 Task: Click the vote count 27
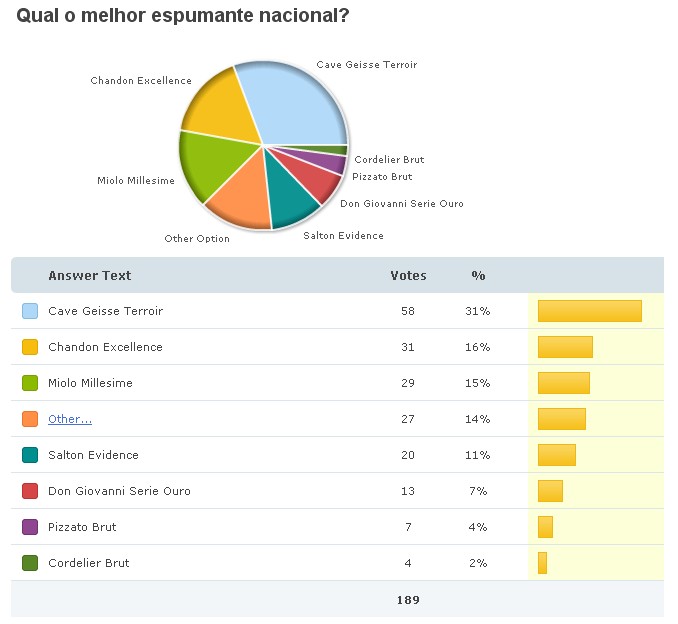click(408, 419)
